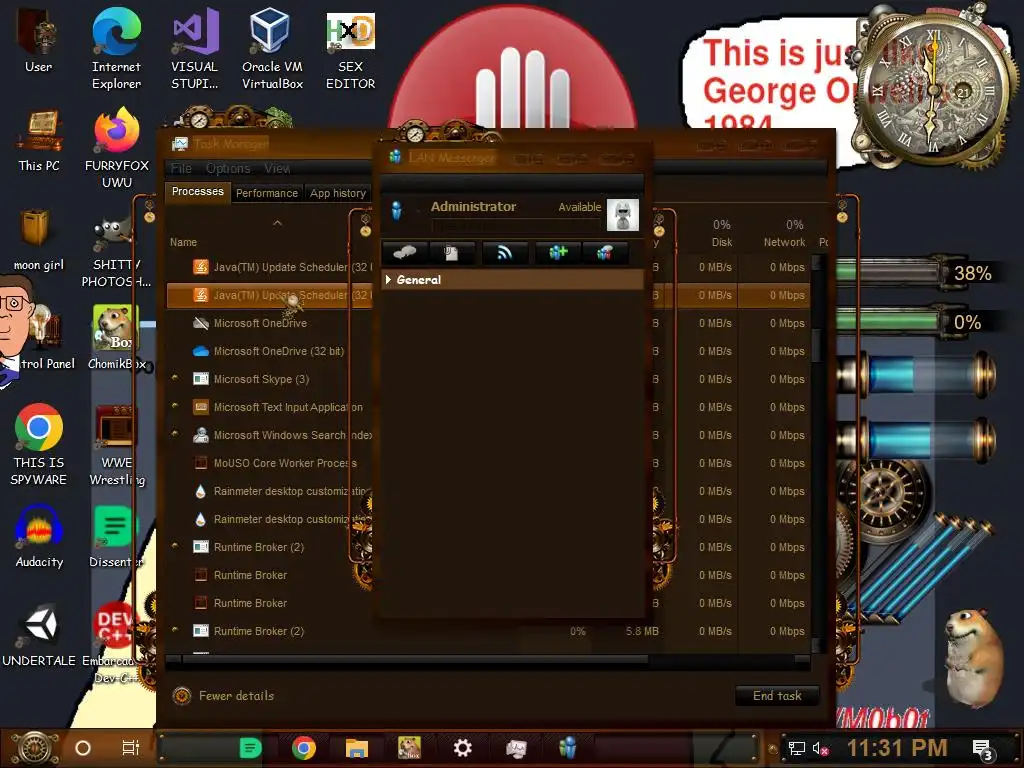Image resolution: width=1024 pixels, height=768 pixels.
Task: Open the Oracle VM VirtualBox desktop icon
Action: coord(272,50)
